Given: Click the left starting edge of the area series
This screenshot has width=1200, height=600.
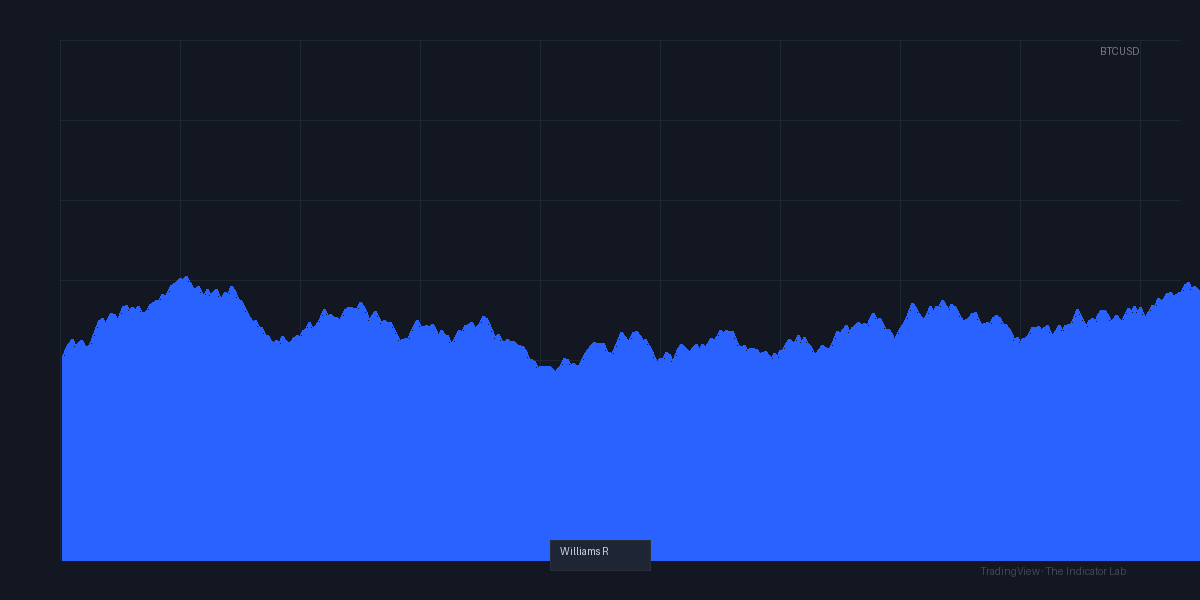Looking at the screenshot, I should (62, 357).
